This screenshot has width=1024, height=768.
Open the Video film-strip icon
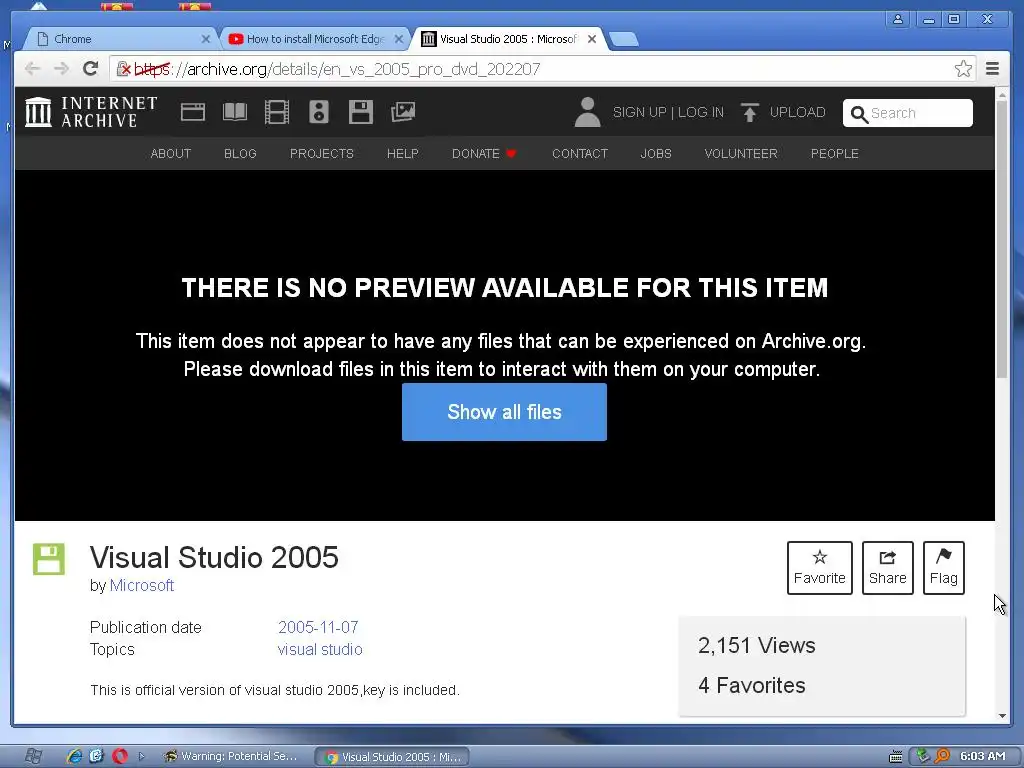277,112
